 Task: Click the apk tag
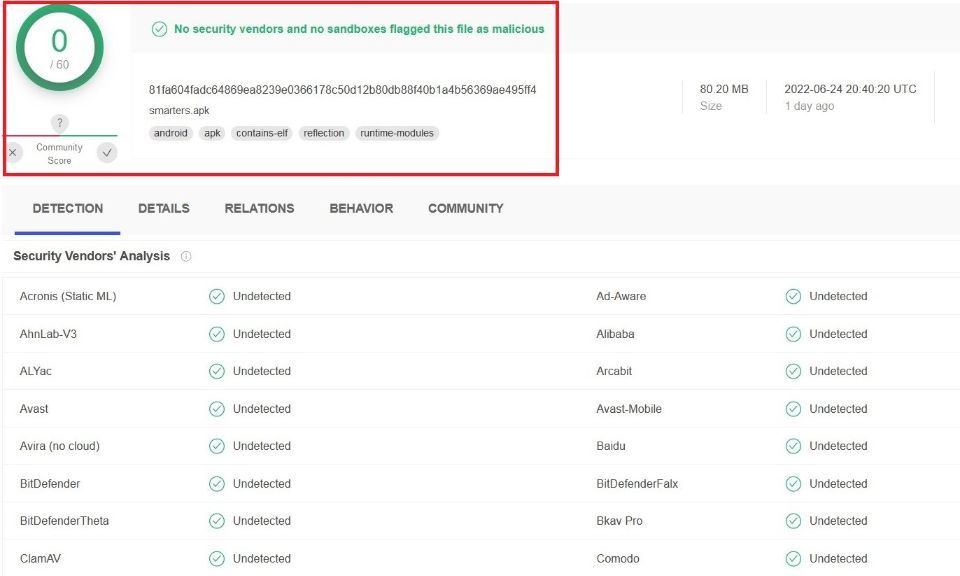212,133
